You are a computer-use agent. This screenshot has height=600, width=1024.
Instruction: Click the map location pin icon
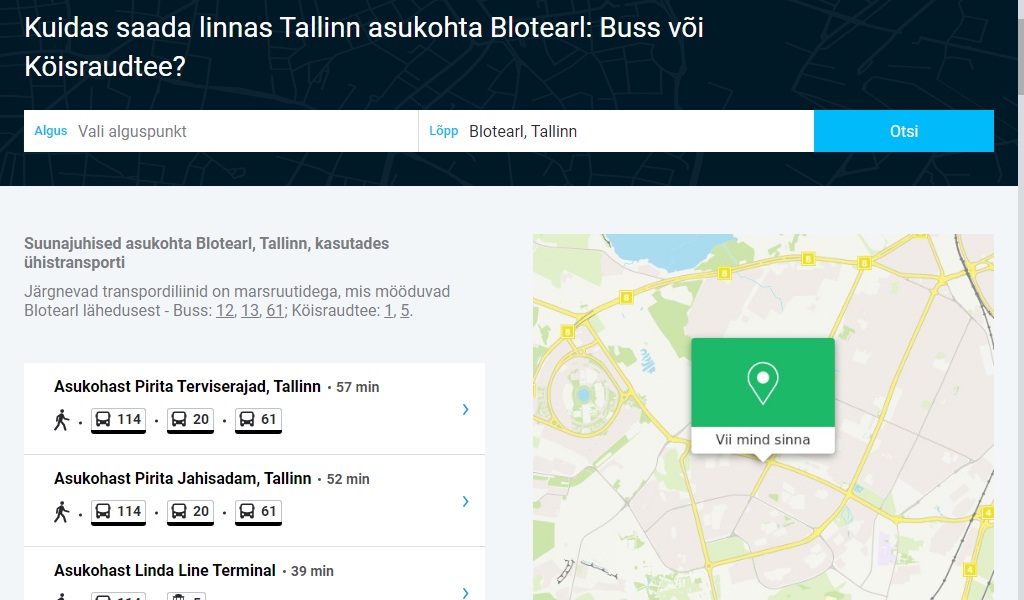[762, 383]
